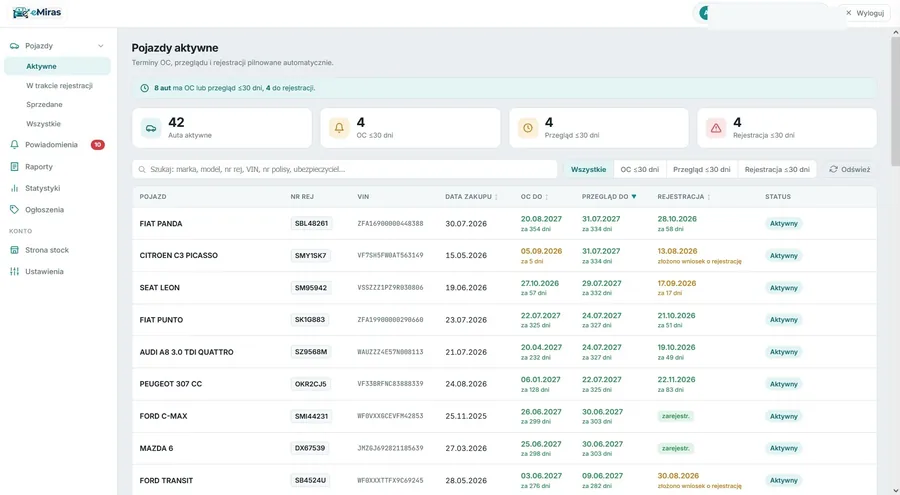The width and height of the screenshot is (900, 495).
Task: Click the Auta aktywne 42 summary card
Action: coord(222,128)
